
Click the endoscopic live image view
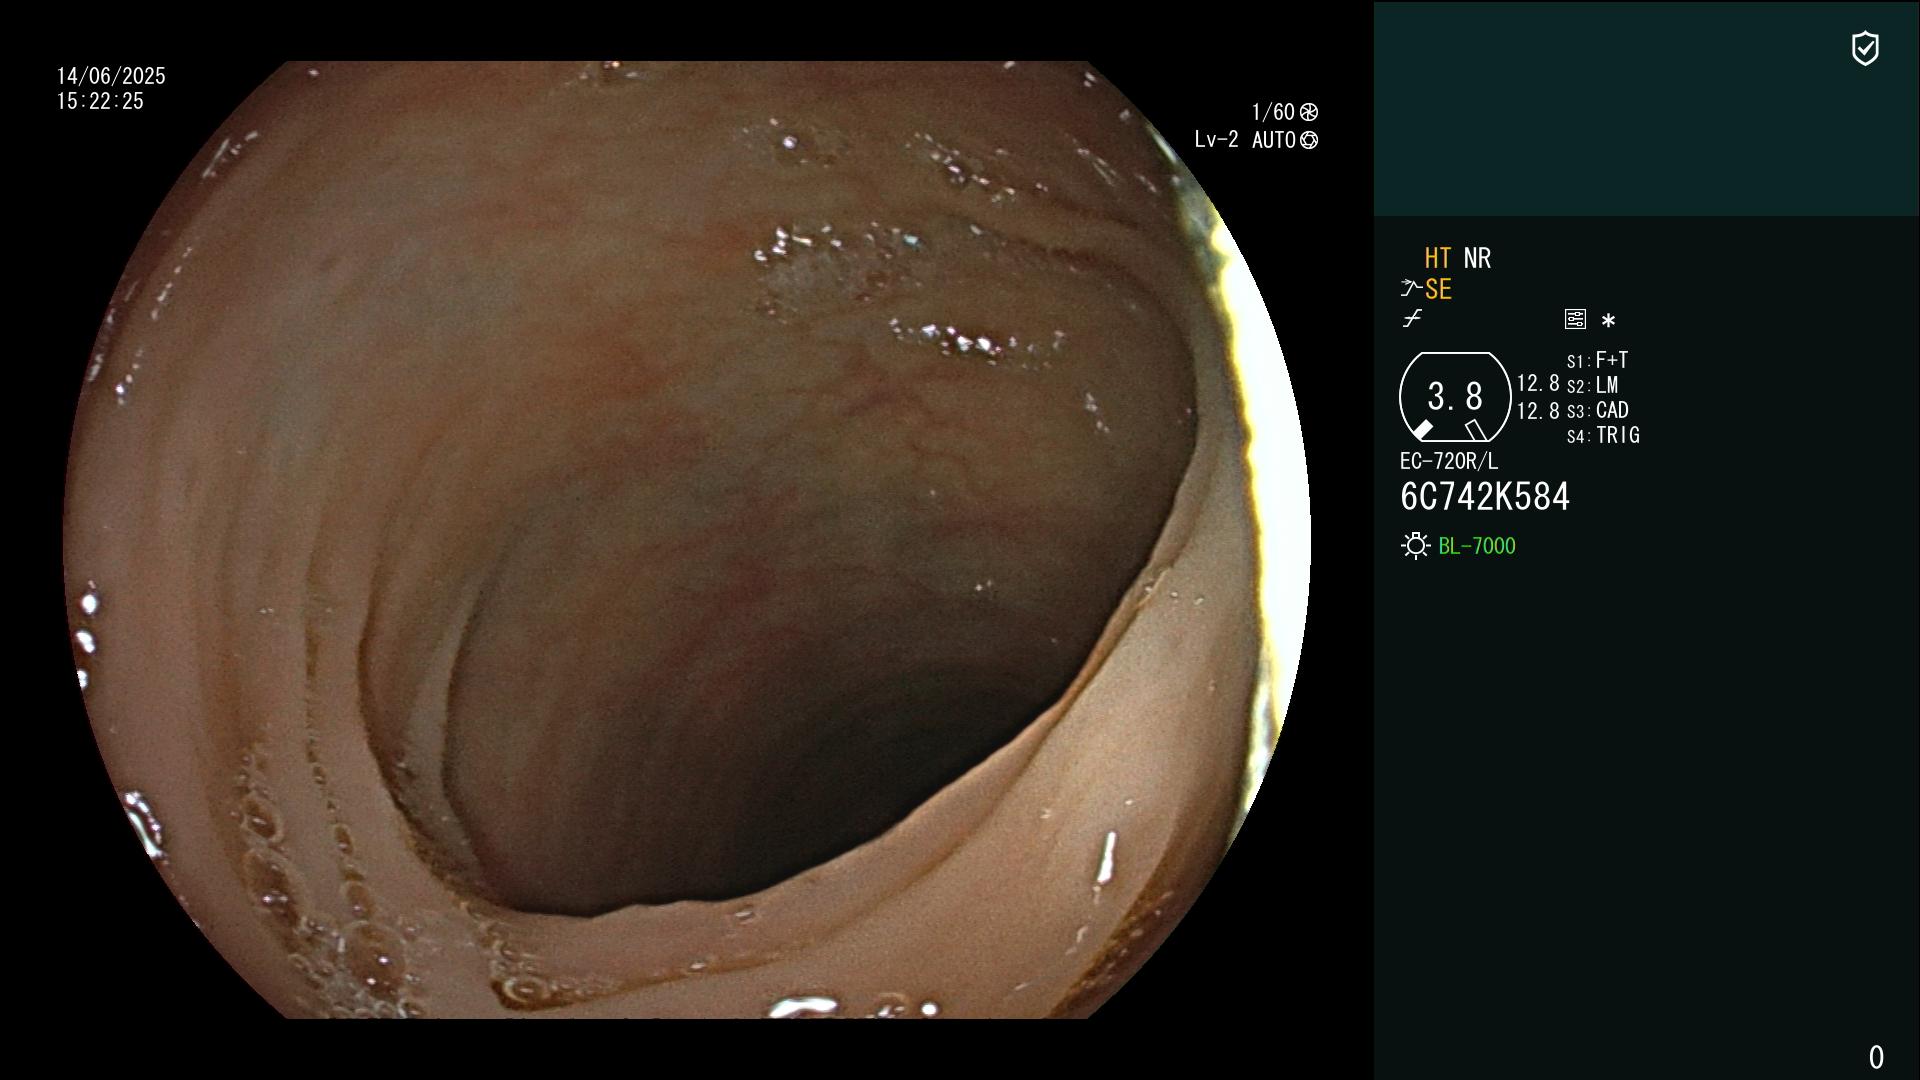[x=687, y=540]
